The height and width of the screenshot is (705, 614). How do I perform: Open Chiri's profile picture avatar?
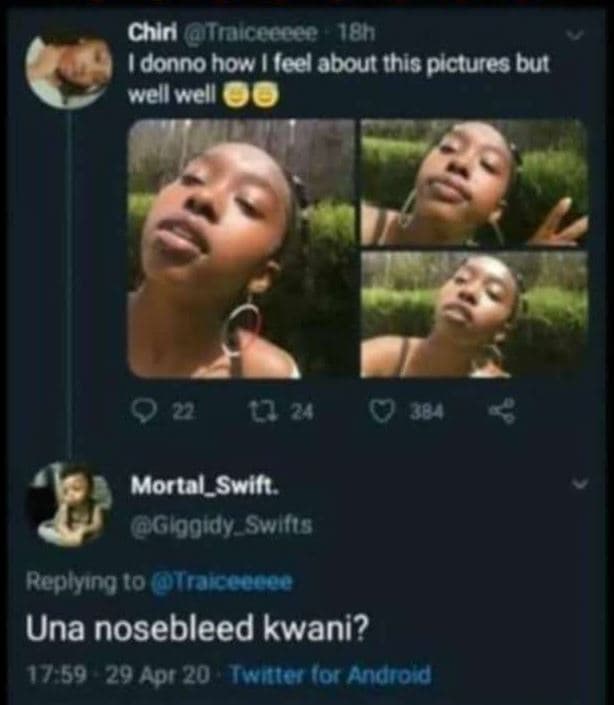[69, 68]
